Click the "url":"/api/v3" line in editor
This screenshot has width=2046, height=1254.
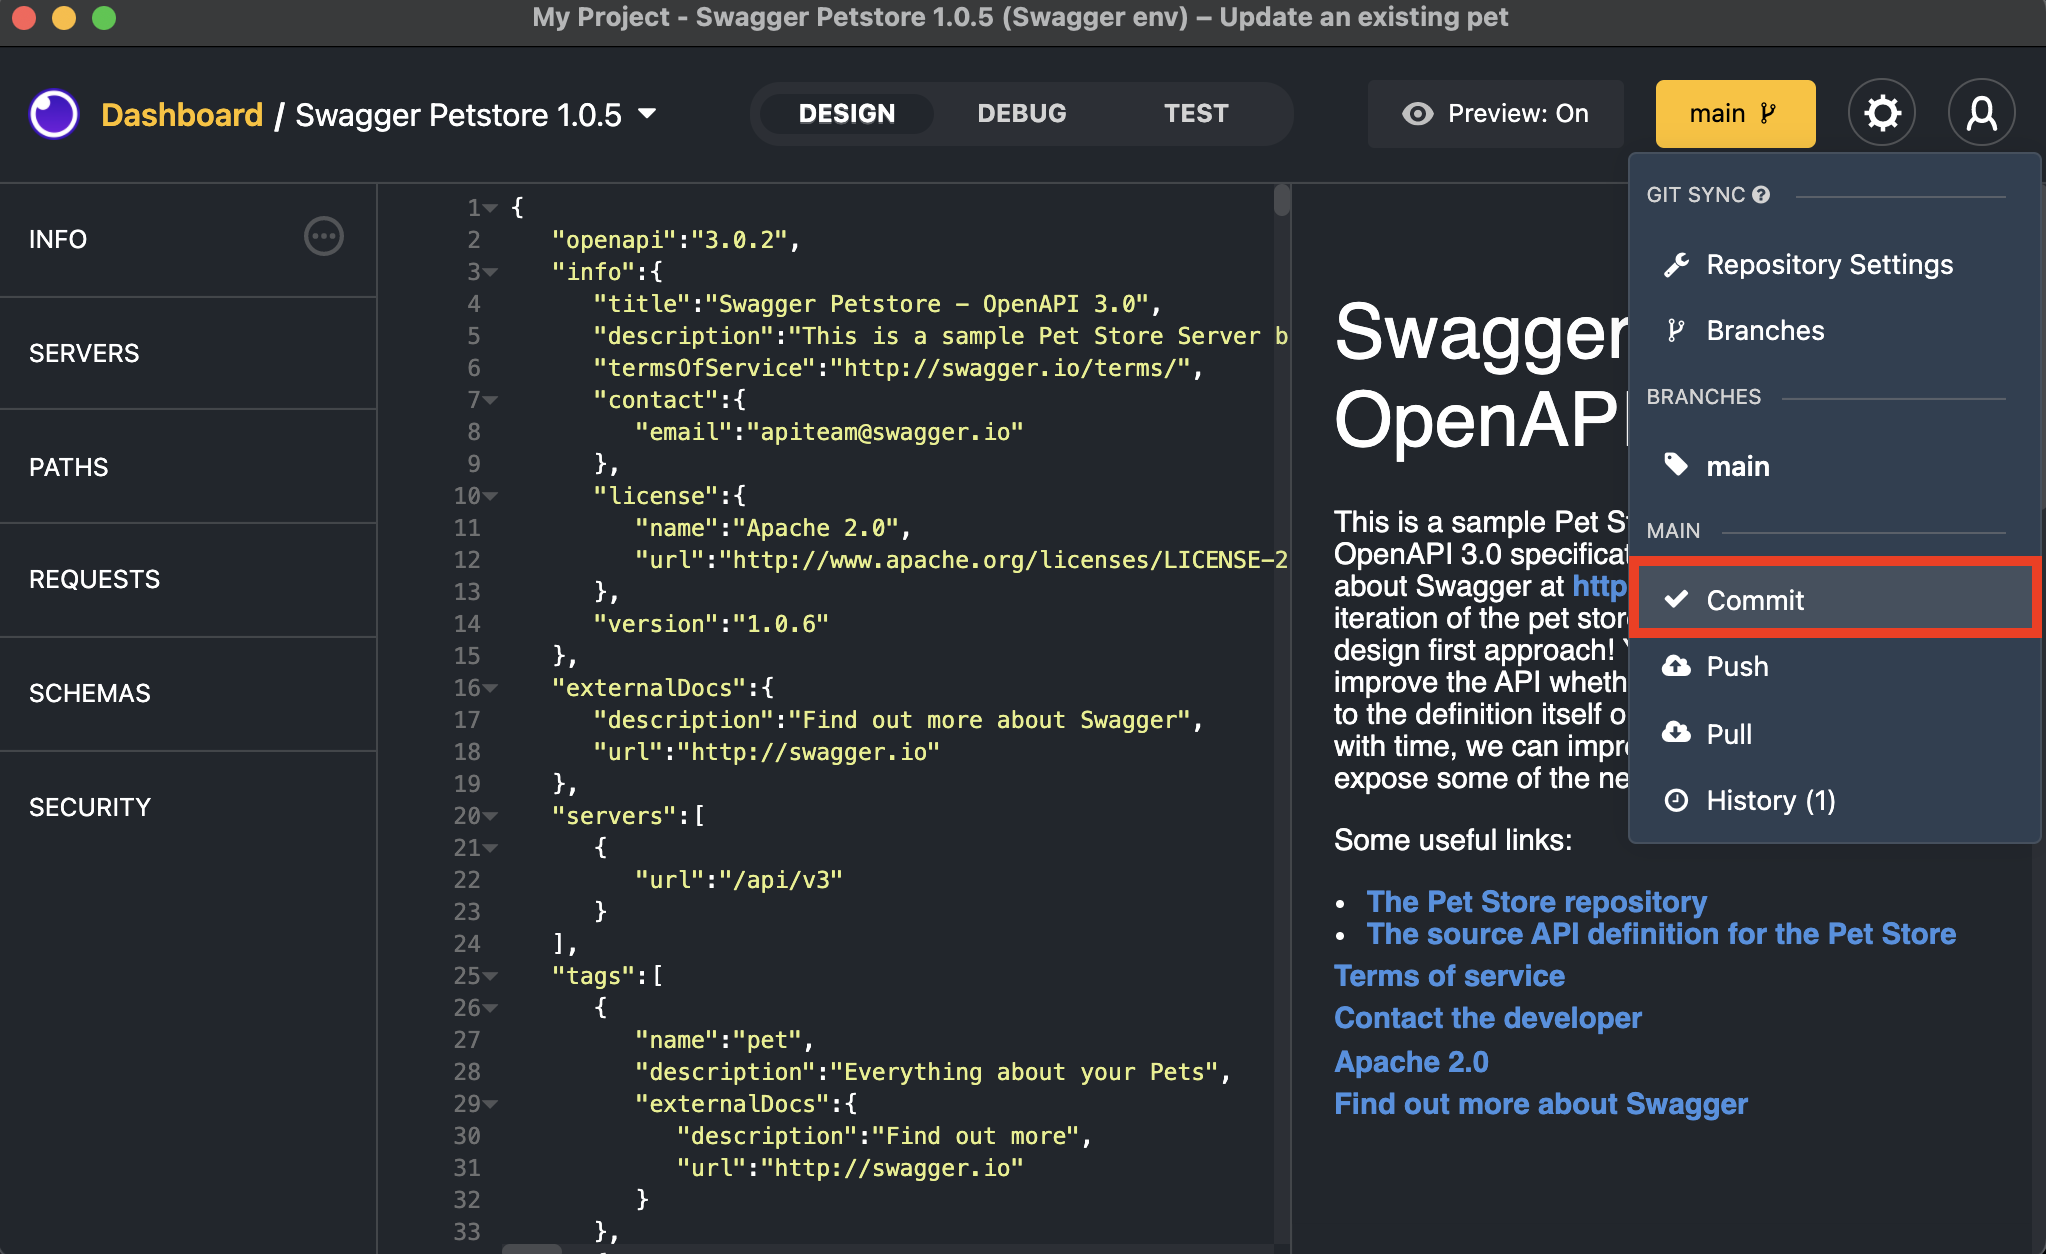pyautogui.click(x=739, y=880)
